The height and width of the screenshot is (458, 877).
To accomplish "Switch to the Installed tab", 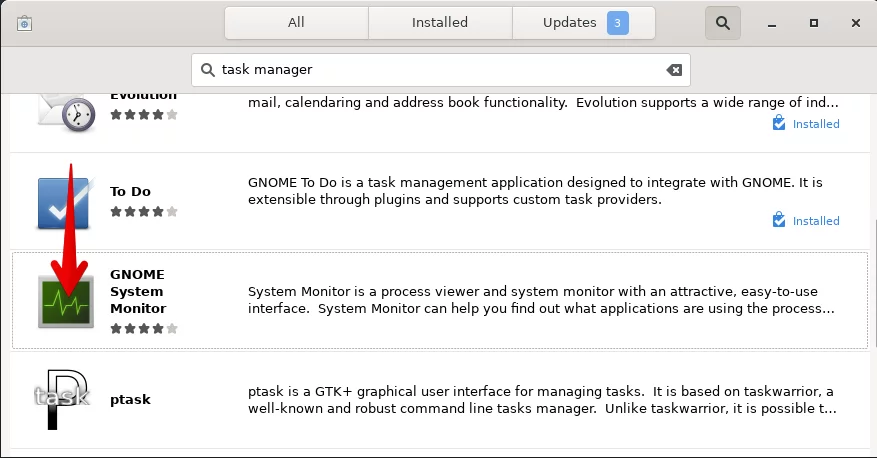I will (x=440, y=23).
